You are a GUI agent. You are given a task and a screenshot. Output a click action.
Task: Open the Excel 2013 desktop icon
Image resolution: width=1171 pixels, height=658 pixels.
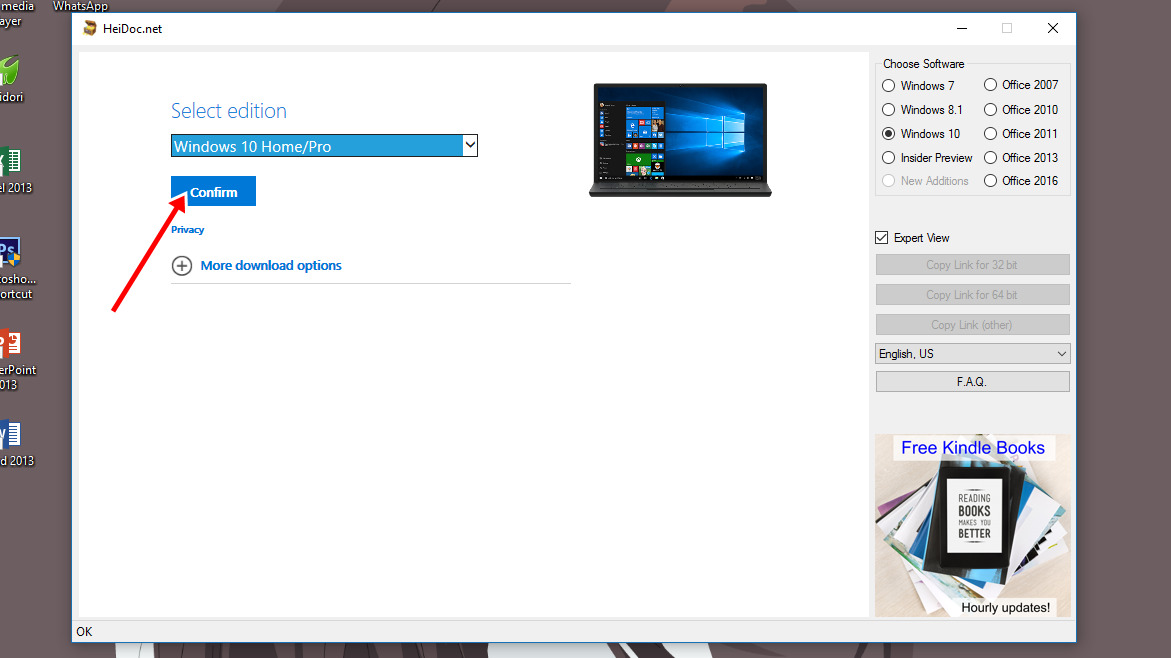coord(8,163)
